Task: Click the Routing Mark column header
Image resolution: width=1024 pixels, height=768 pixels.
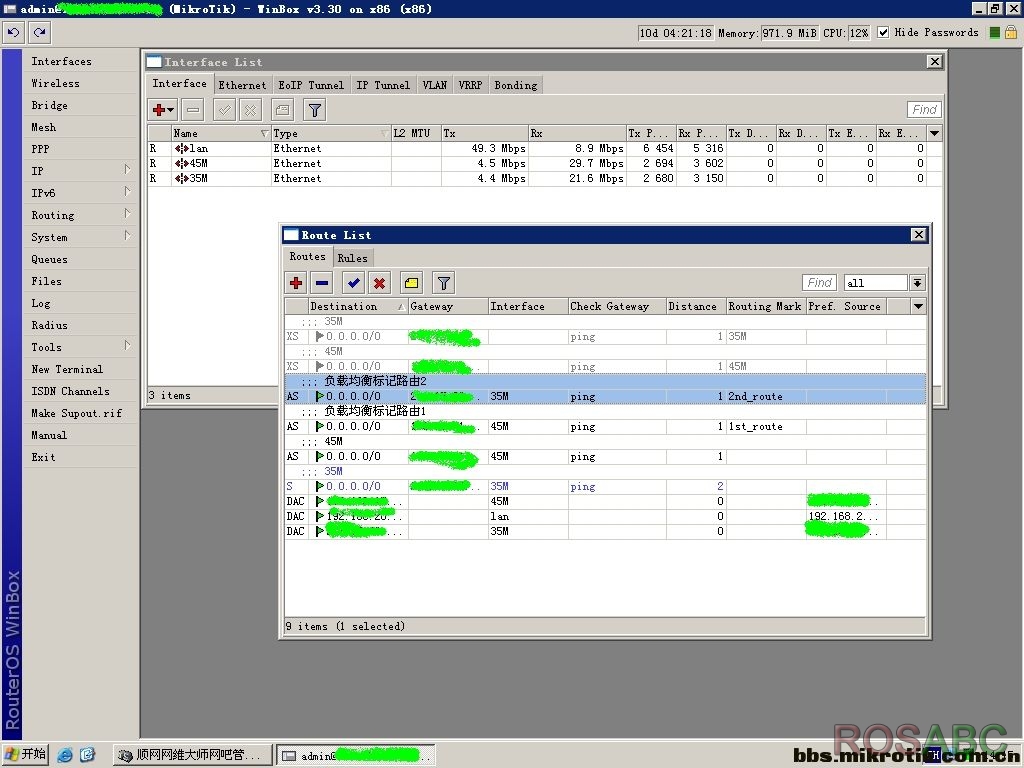Action: point(766,306)
